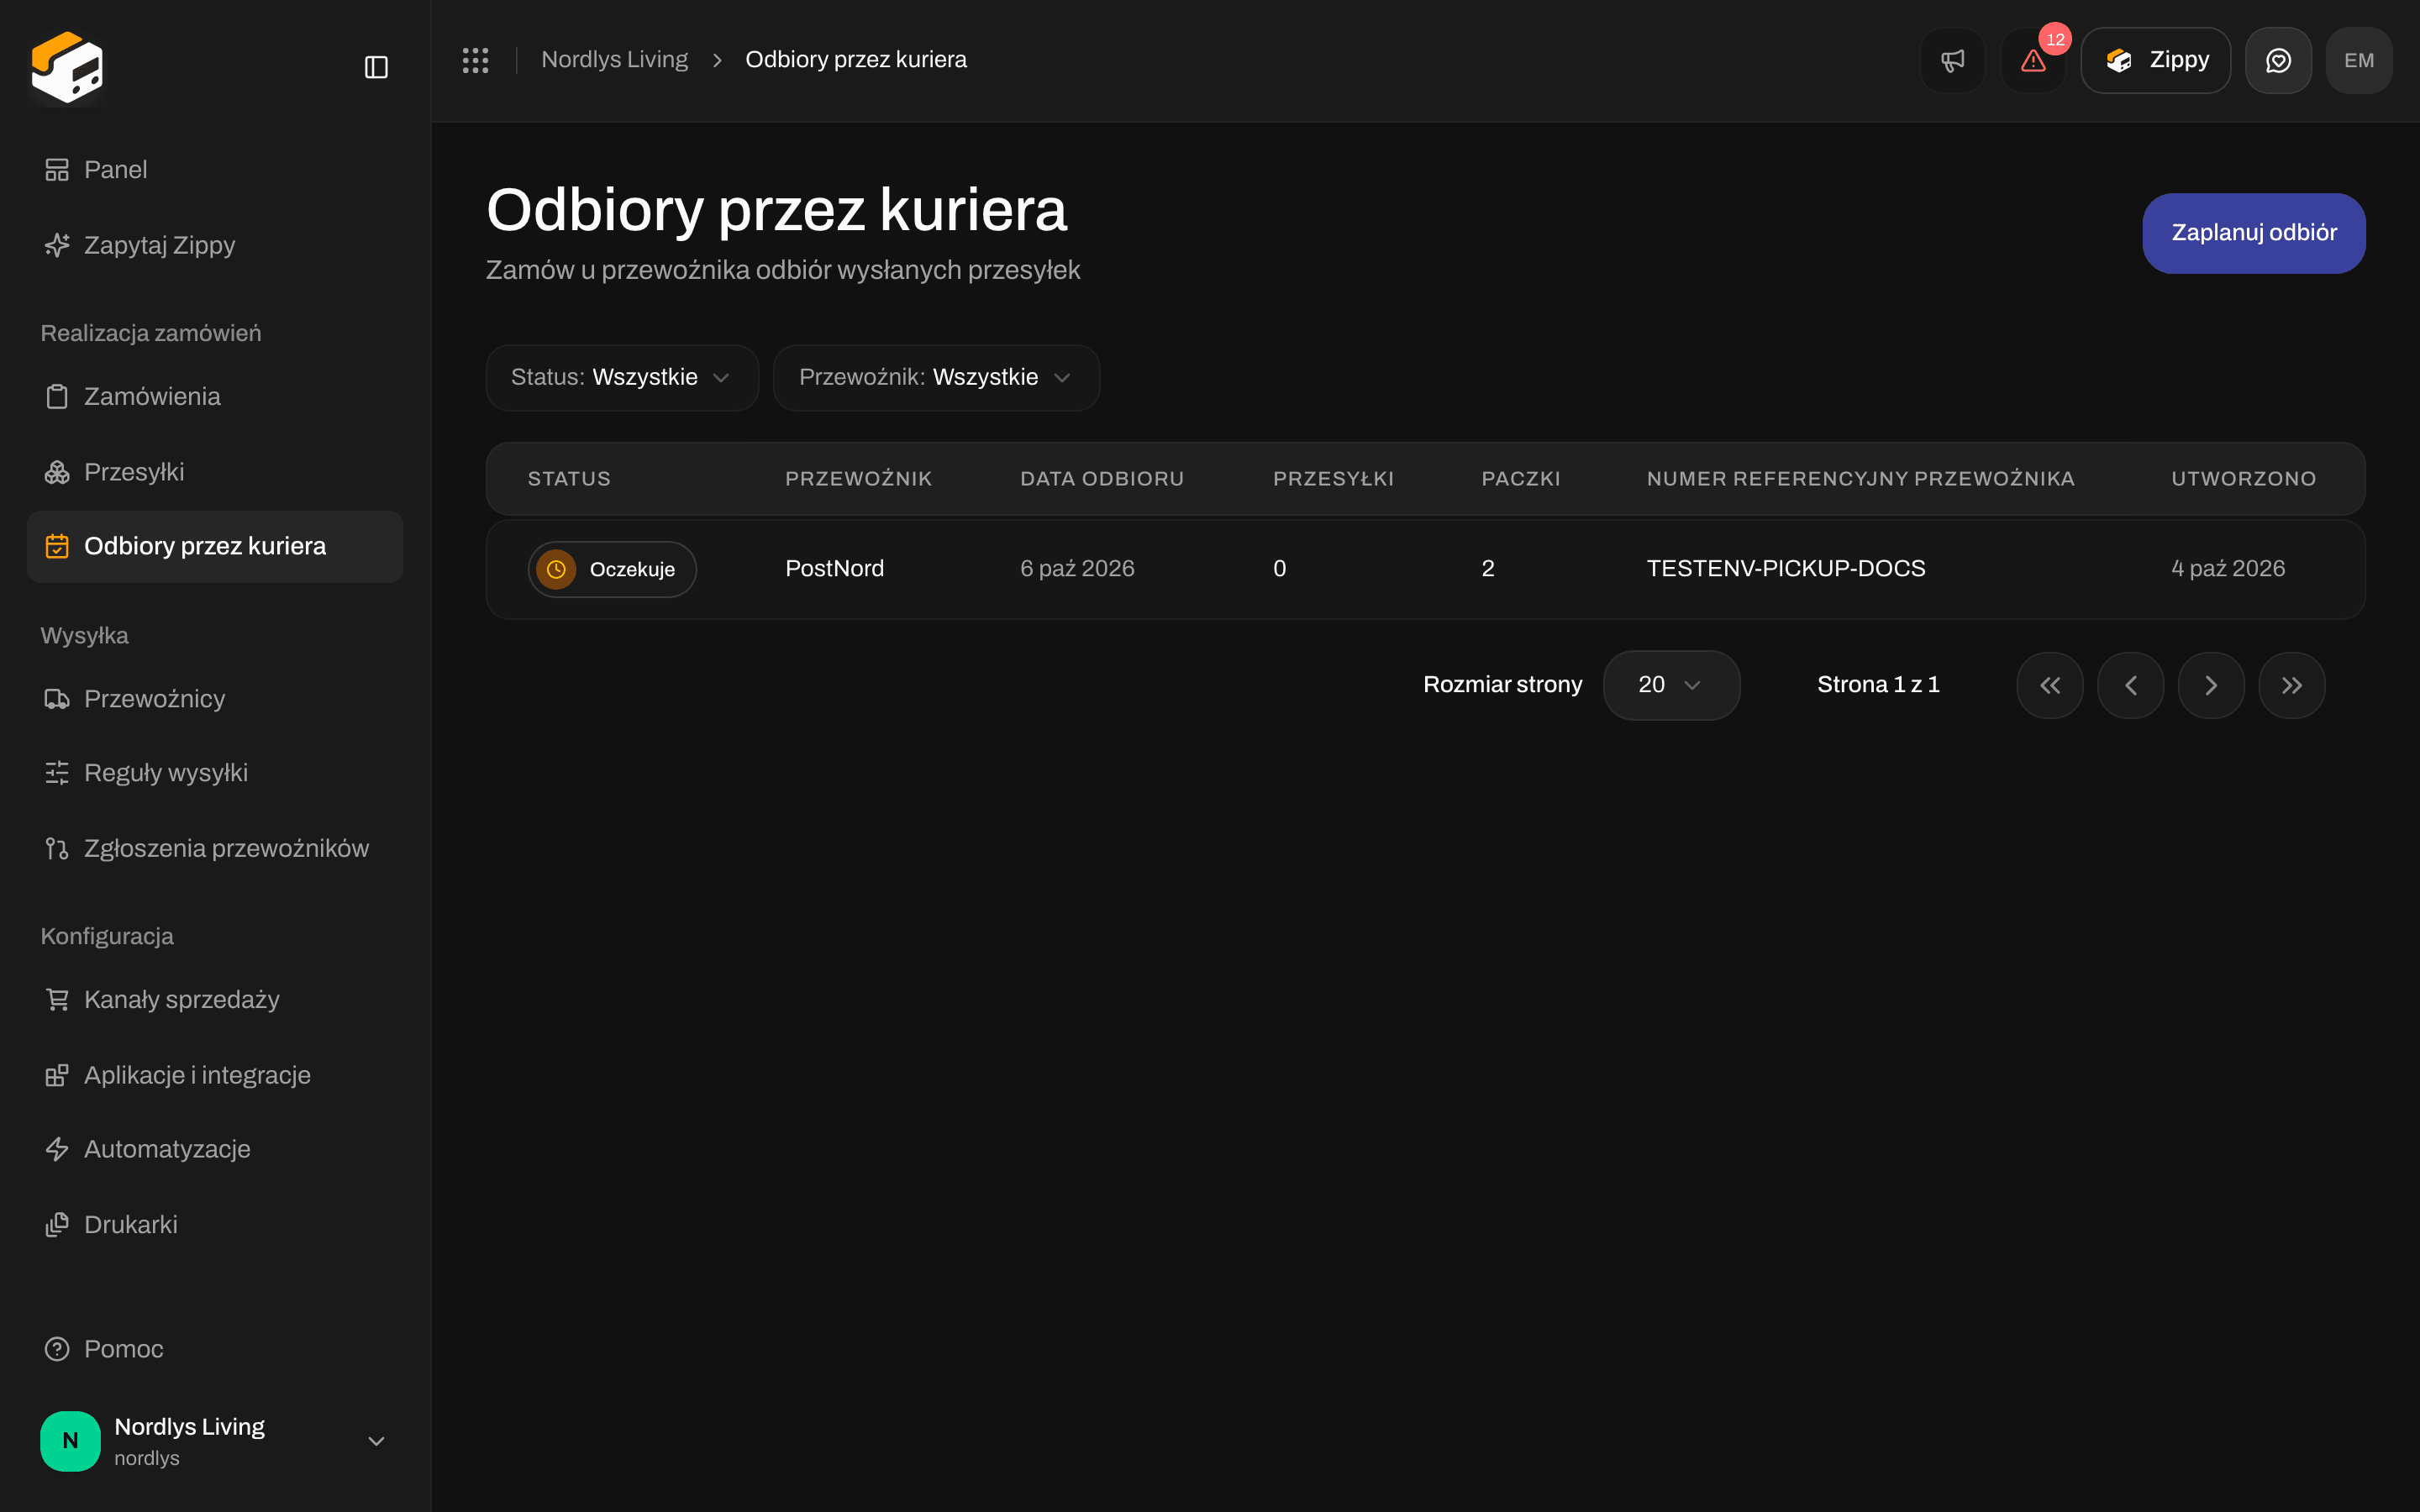This screenshot has width=2420, height=1512.
Task: Click TESTENV-PICKUP-DOCS reference number
Action: 1786,568
